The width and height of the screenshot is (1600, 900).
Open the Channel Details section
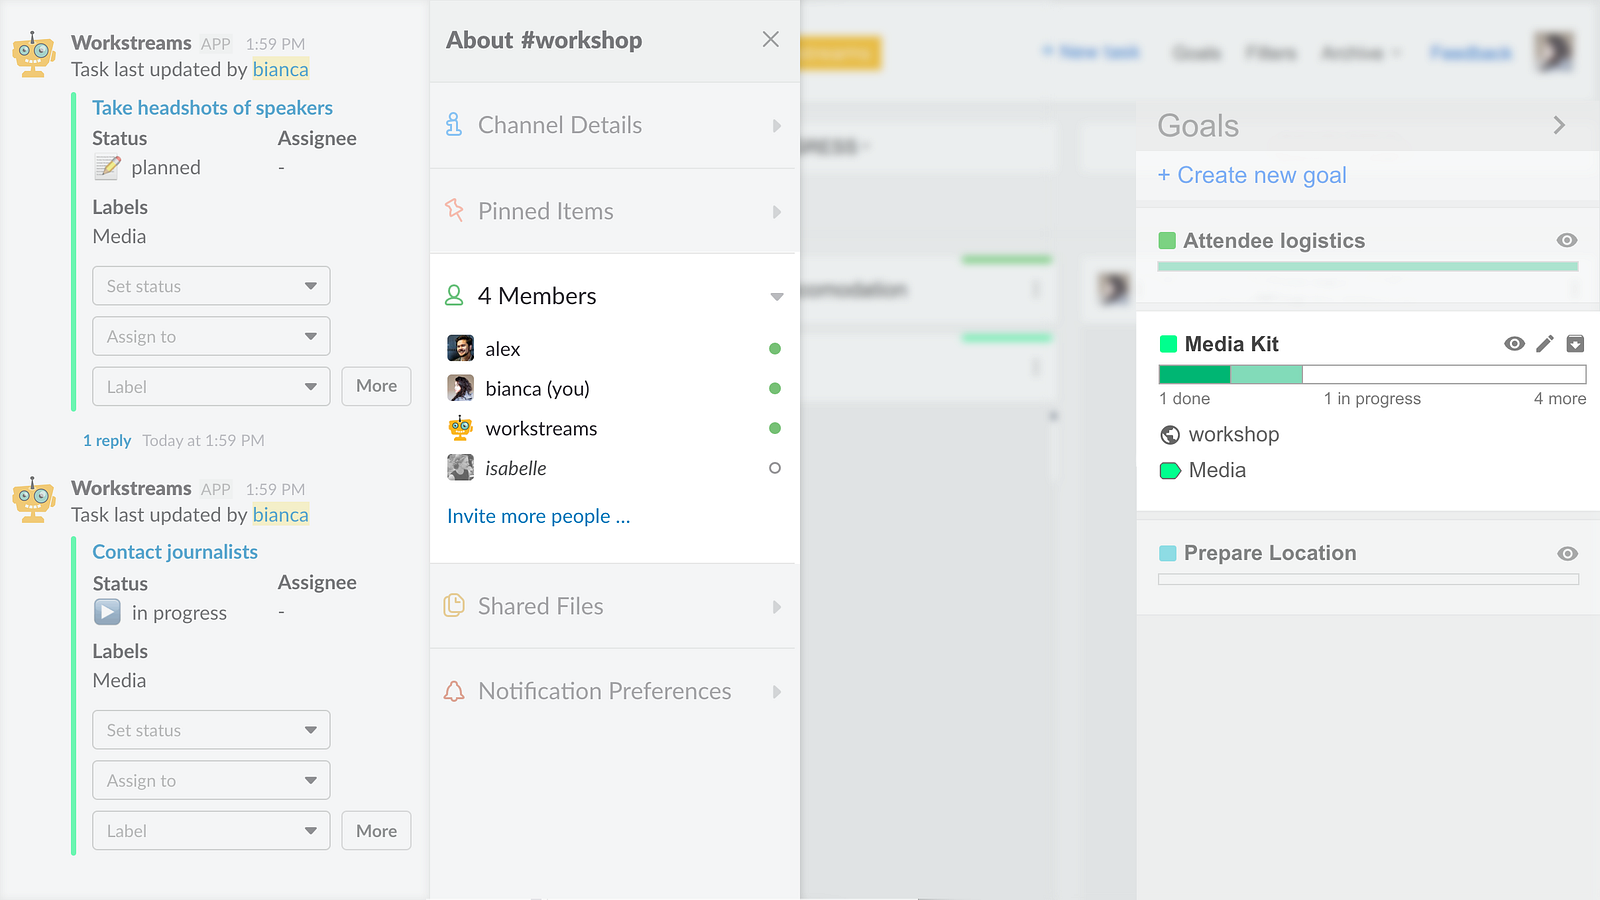click(614, 125)
